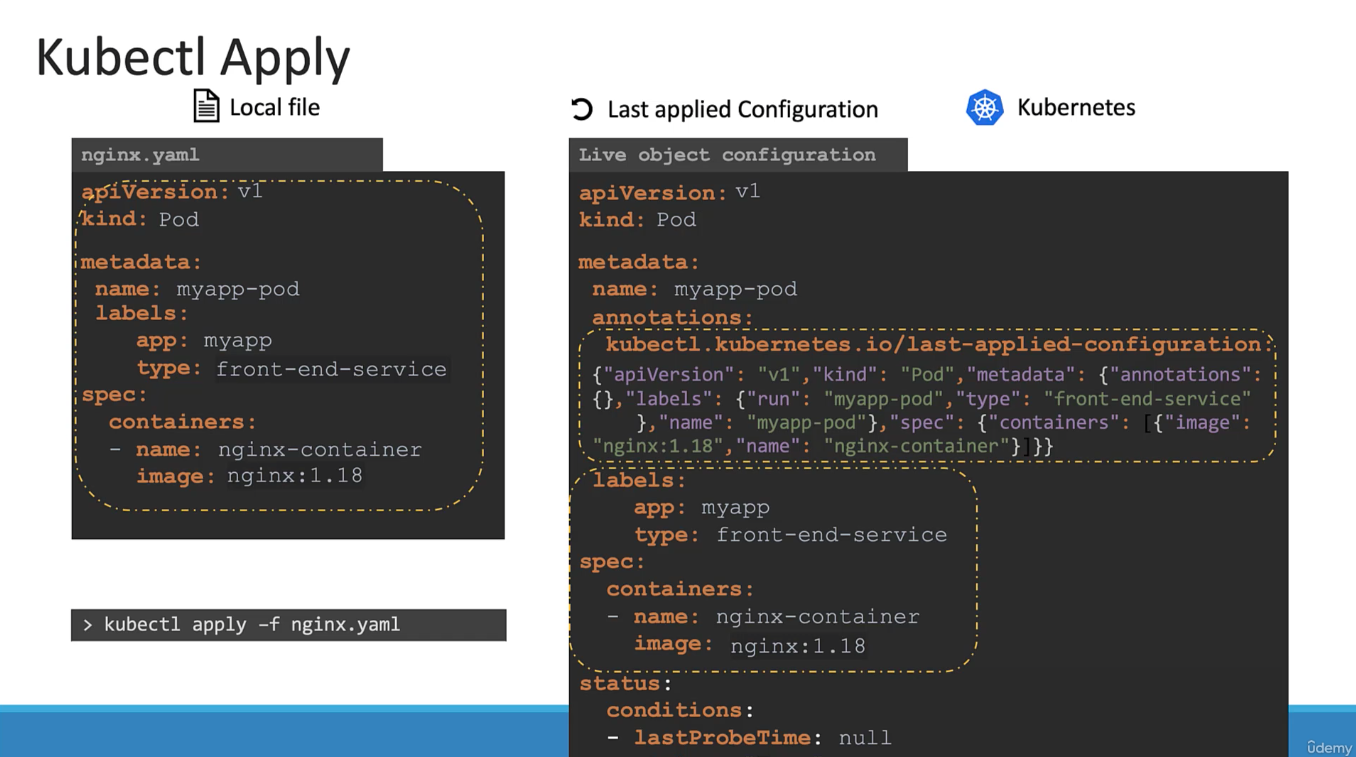Click type: front-end-service in nginx.yaml
The height and width of the screenshot is (757, 1356).
tap(292, 369)
